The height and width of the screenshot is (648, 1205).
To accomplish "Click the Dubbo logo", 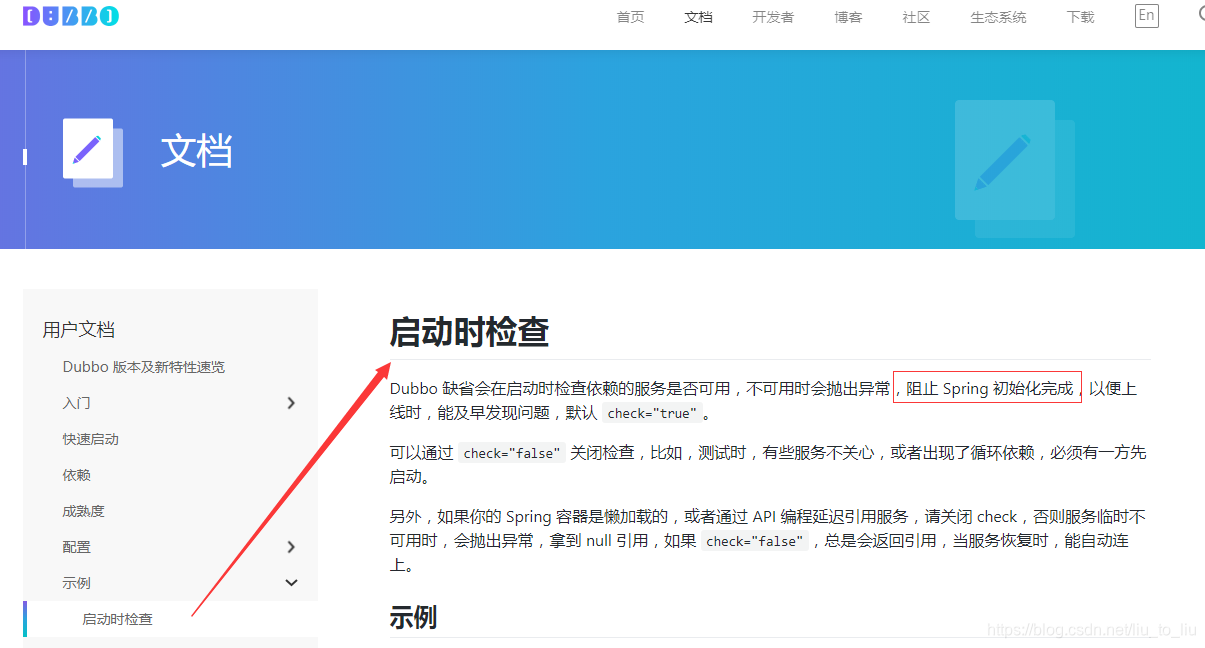I will 70,16.
